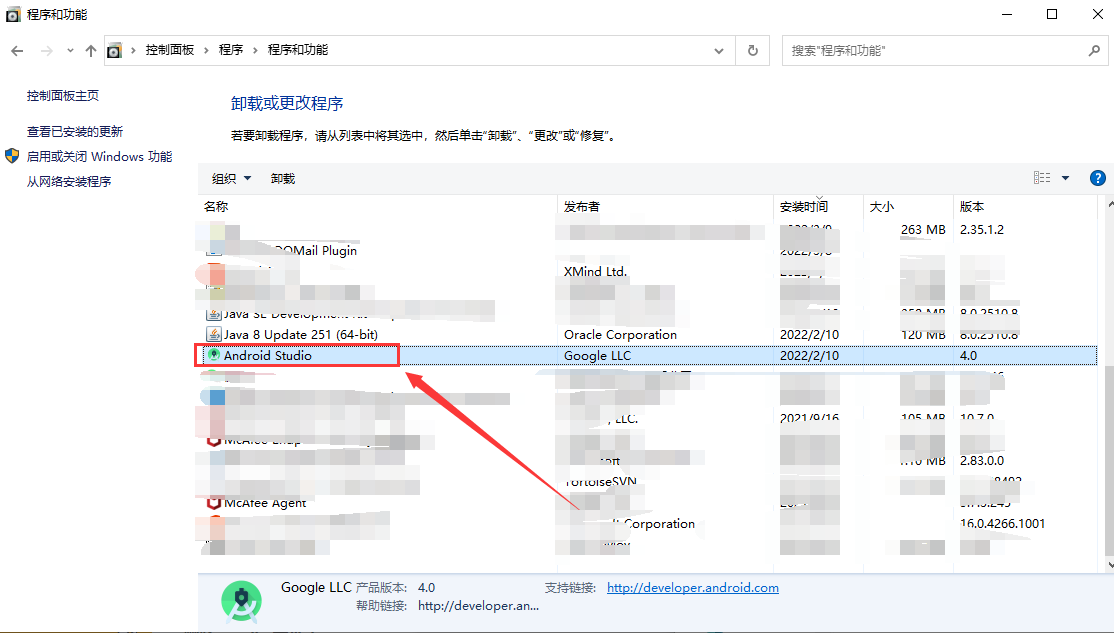Click the address bar control panel icon
The width and height of the screenshot is (1114, 633).
pos(114,50)
